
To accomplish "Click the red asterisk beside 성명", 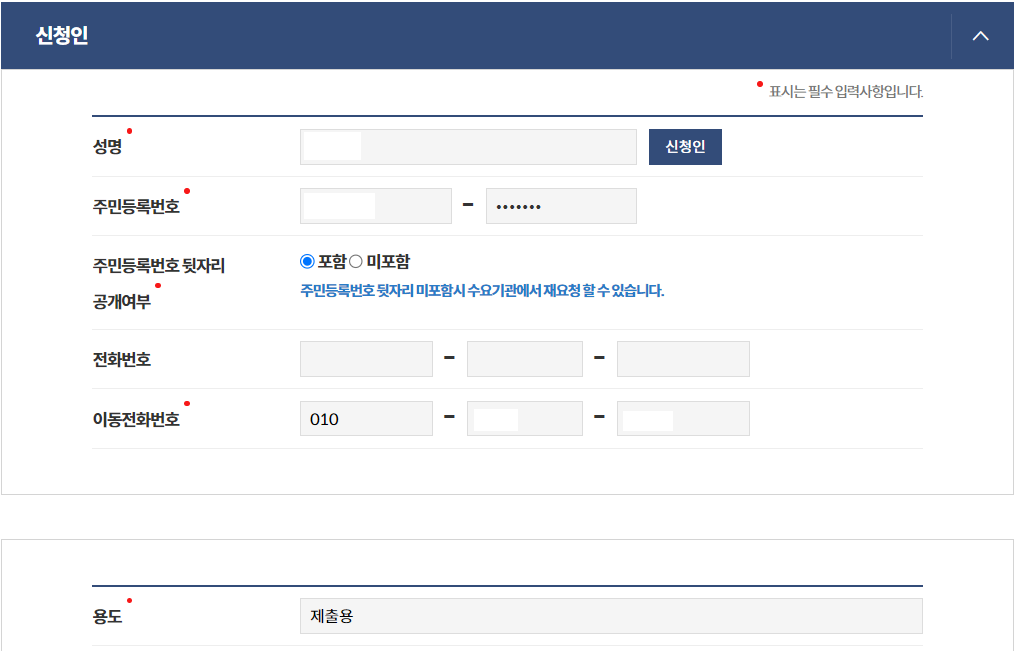I will pos(128,132).
